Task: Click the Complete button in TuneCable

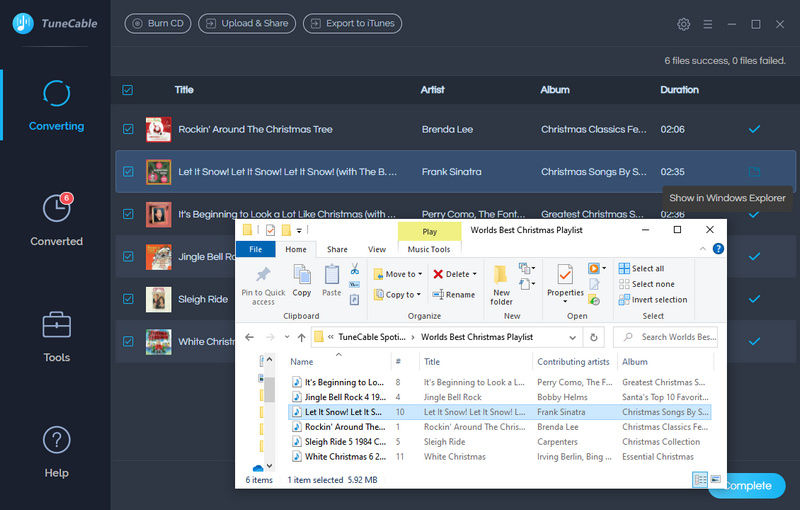Action: pyautogui.click(x=746, y=486)
